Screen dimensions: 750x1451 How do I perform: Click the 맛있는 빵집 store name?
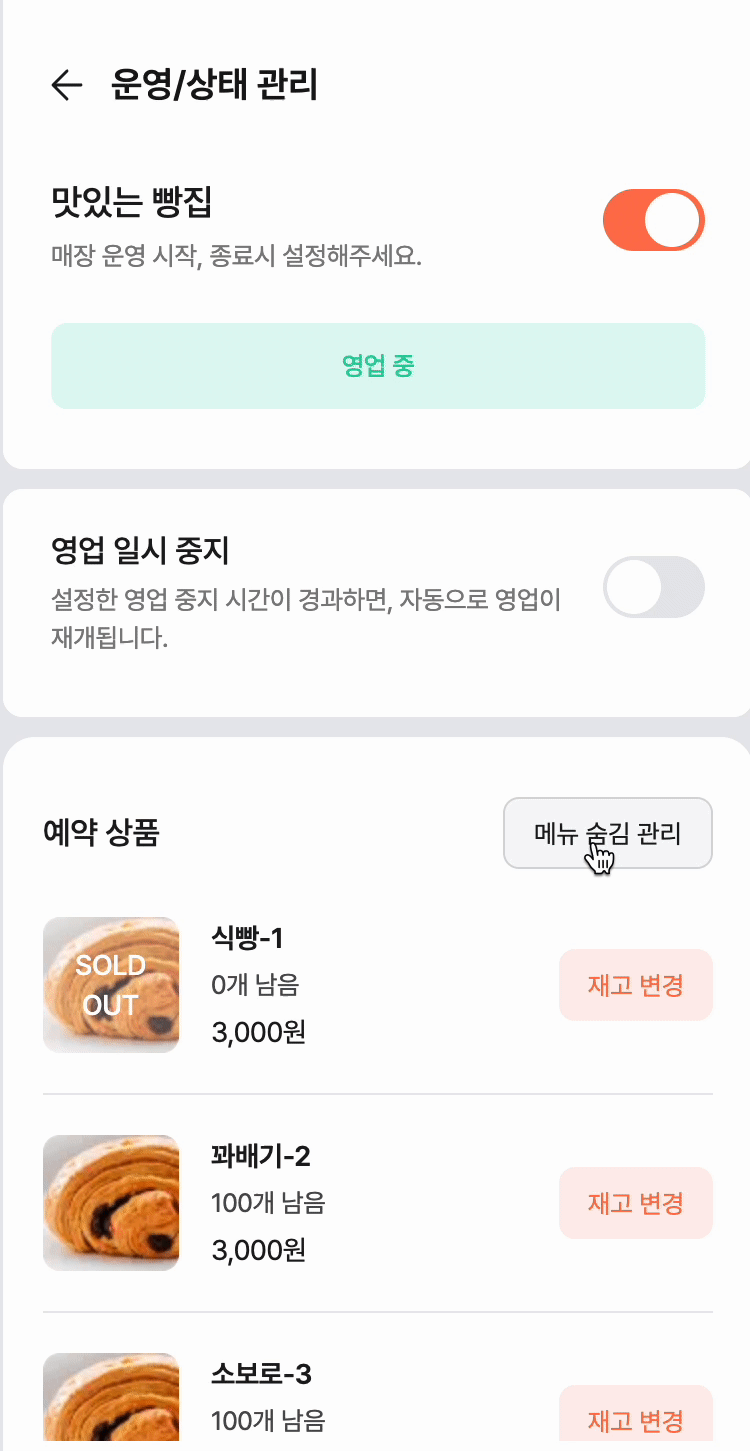coord(131,203)
